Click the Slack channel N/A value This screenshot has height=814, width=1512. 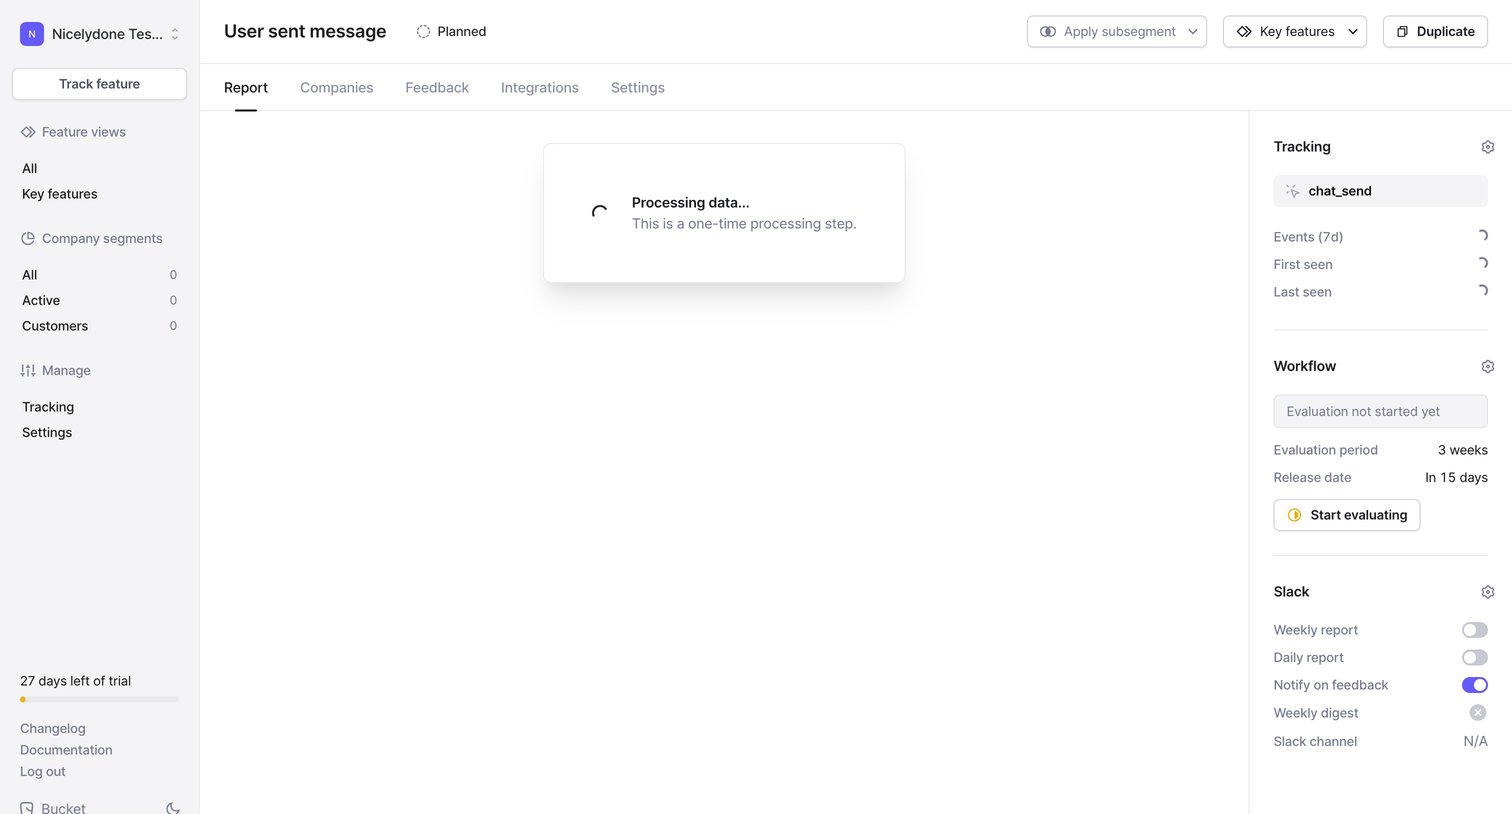(1476, 741)
